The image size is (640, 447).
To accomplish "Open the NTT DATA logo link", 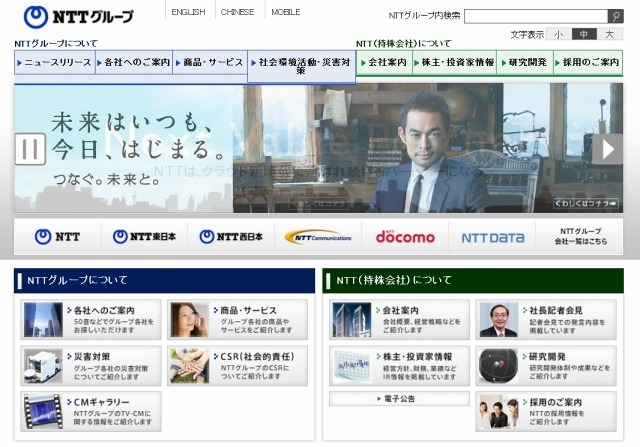I will 493,238.
